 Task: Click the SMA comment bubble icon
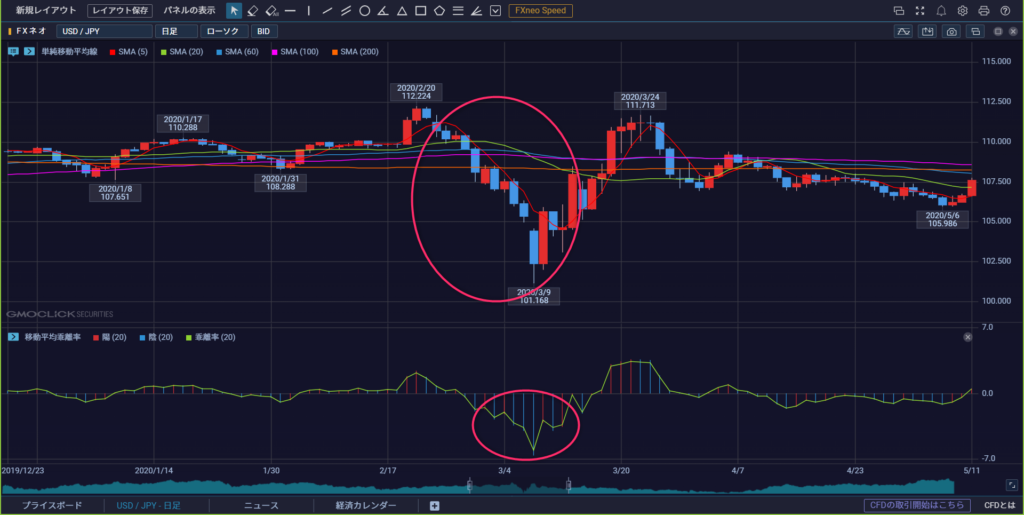tap(13, 52)
